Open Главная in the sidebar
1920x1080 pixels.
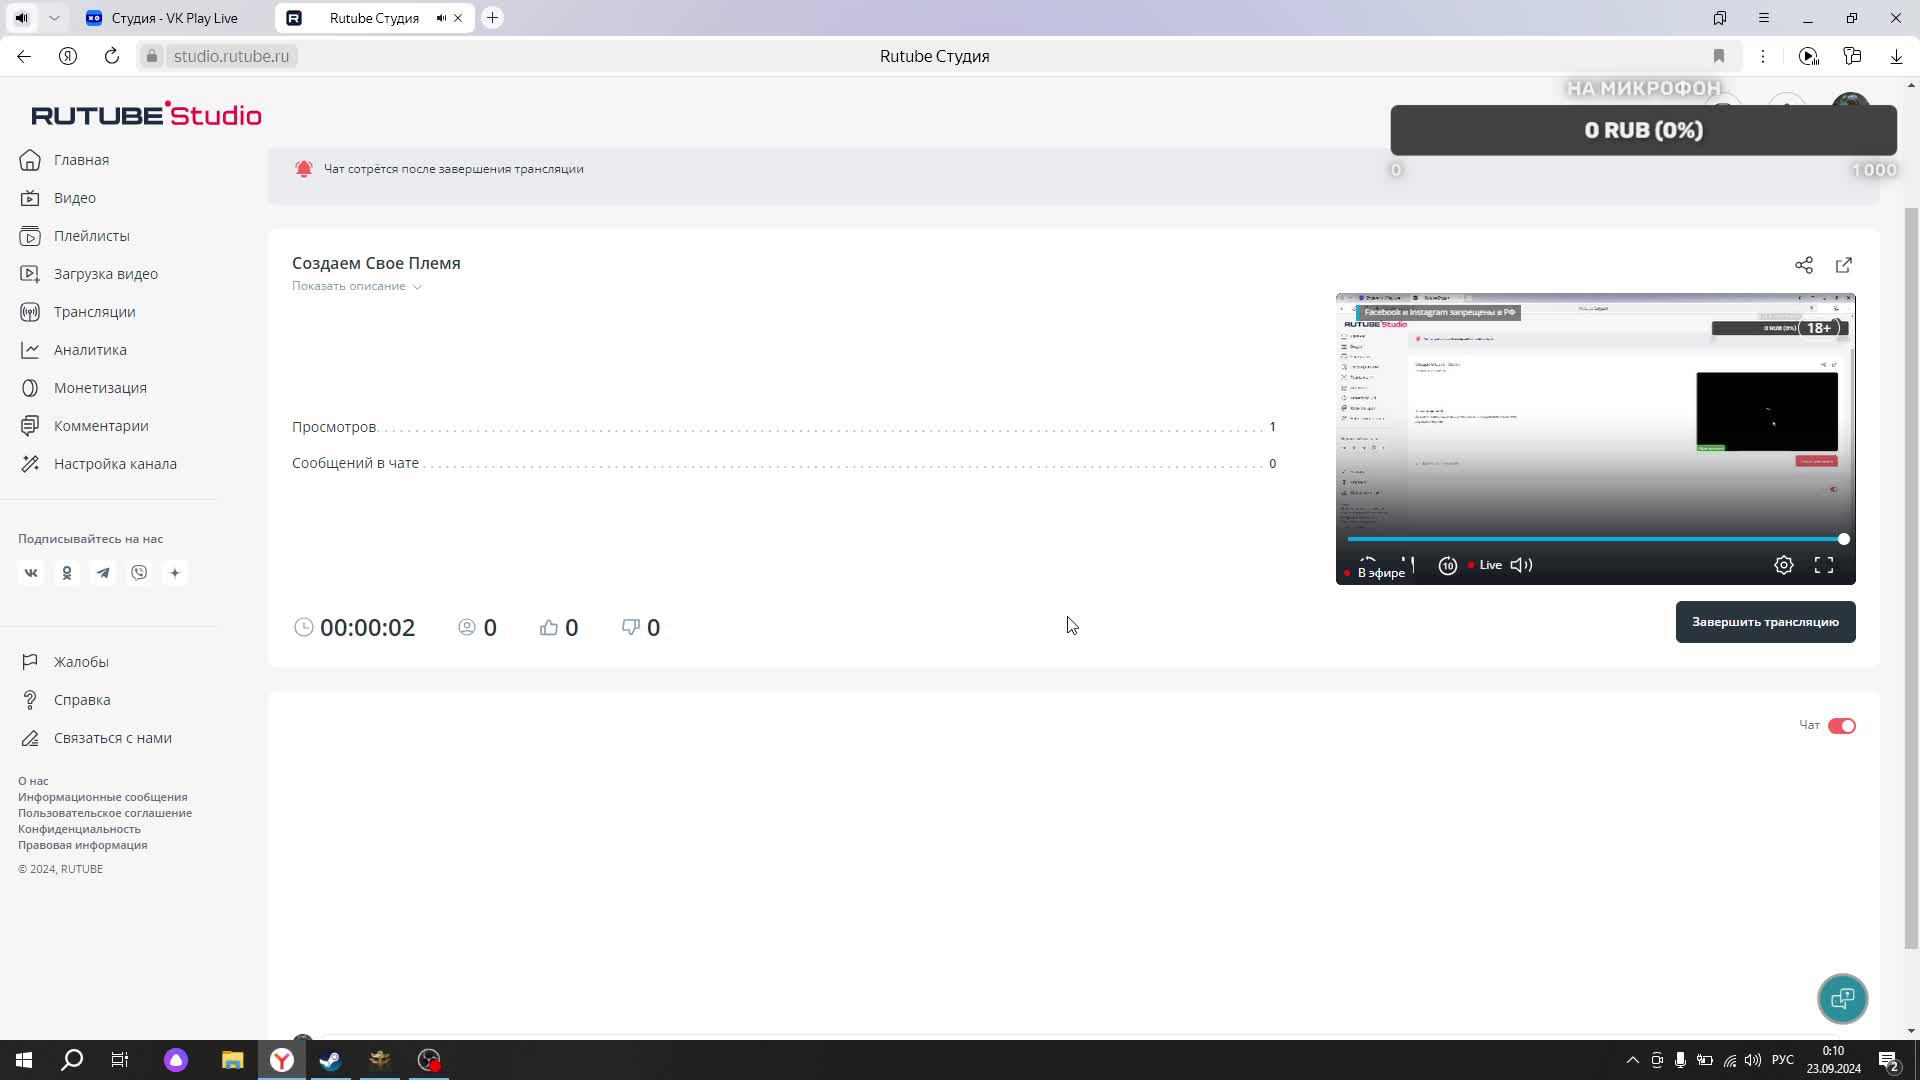81,160
